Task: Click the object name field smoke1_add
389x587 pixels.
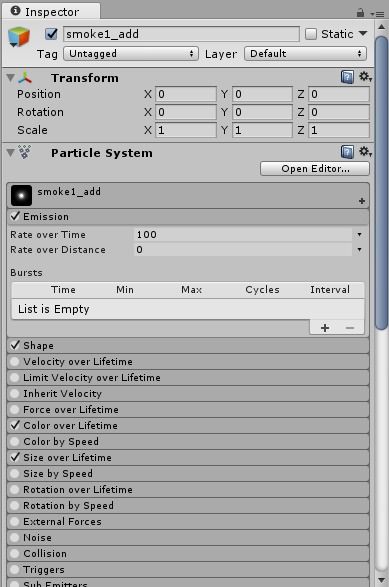Action: (181, 34)
